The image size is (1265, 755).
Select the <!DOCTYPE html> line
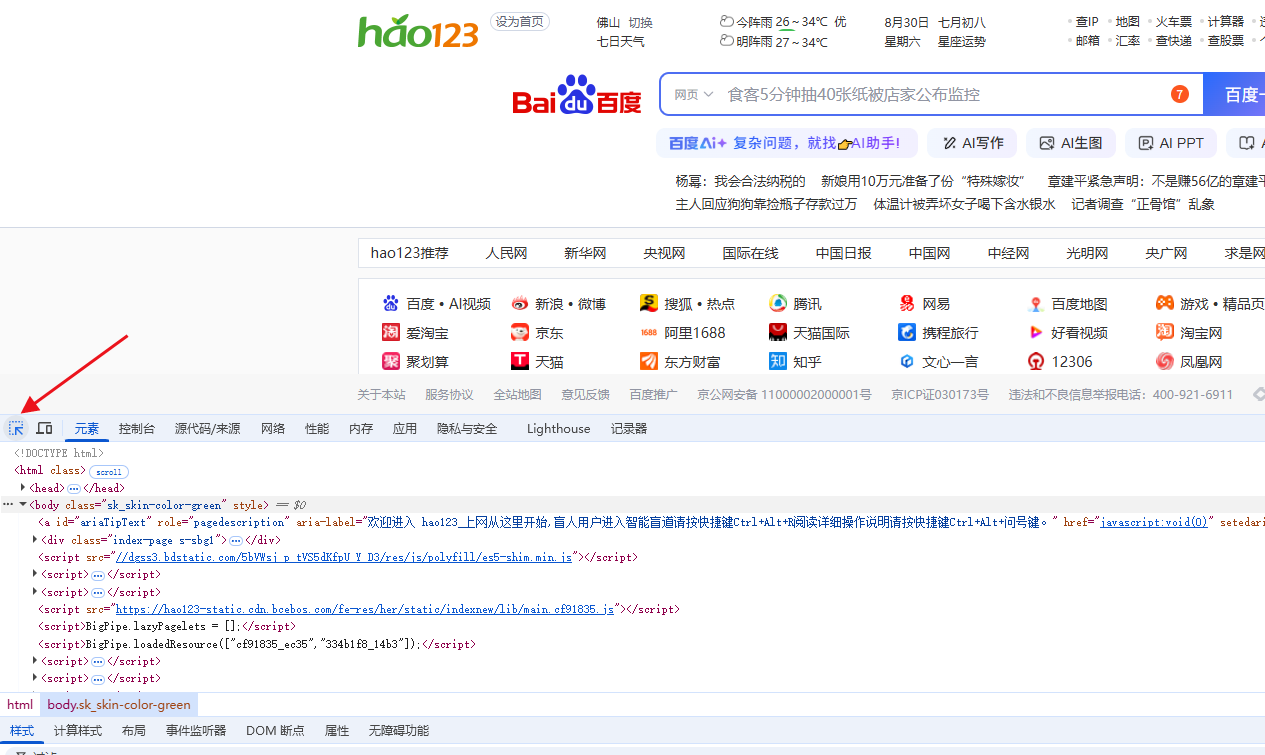click(x=59, y=453)
